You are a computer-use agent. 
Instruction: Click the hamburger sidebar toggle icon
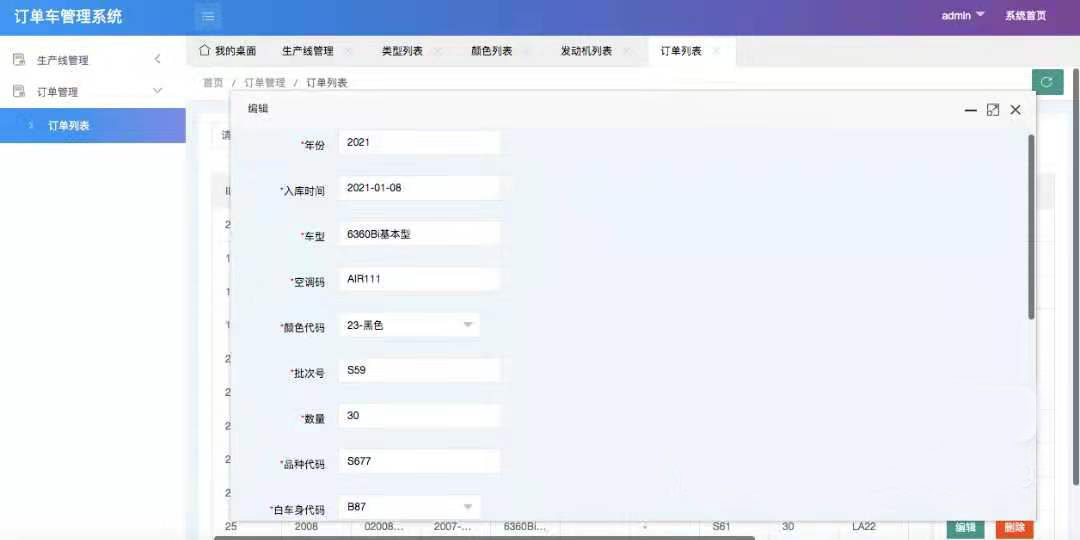coord(207,16)
